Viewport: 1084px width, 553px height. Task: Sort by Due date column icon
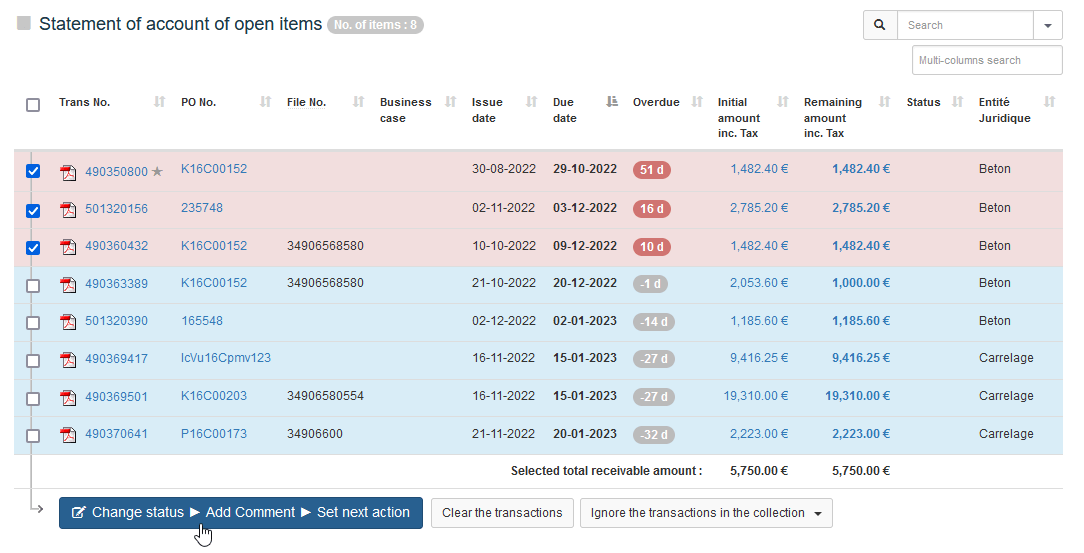(x=613, y=102)
